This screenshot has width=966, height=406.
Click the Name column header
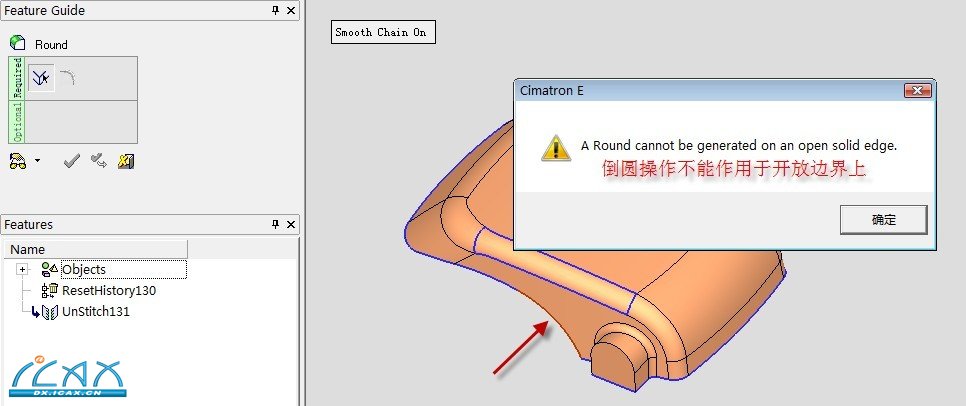(96, 250)
